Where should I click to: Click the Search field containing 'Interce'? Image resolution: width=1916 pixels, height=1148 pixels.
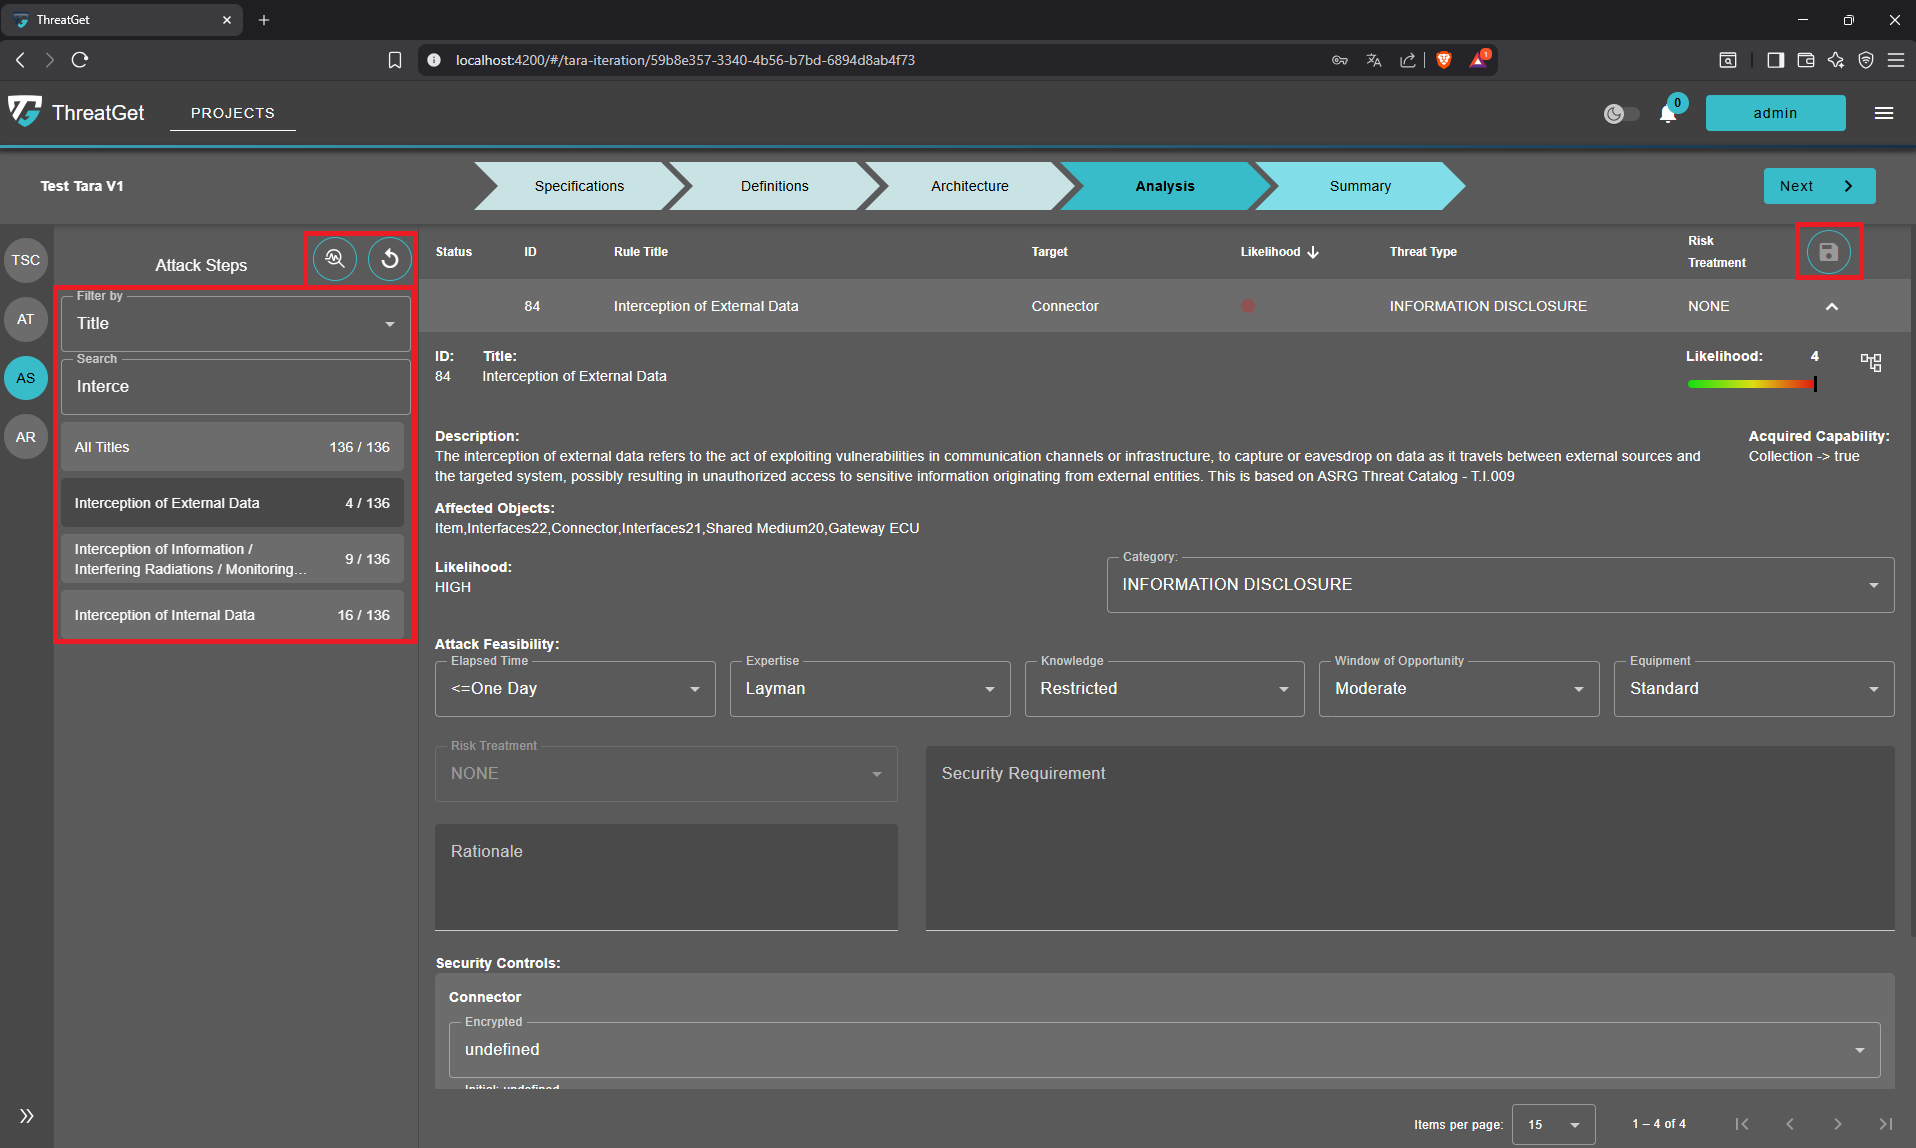tap(235, 386)
